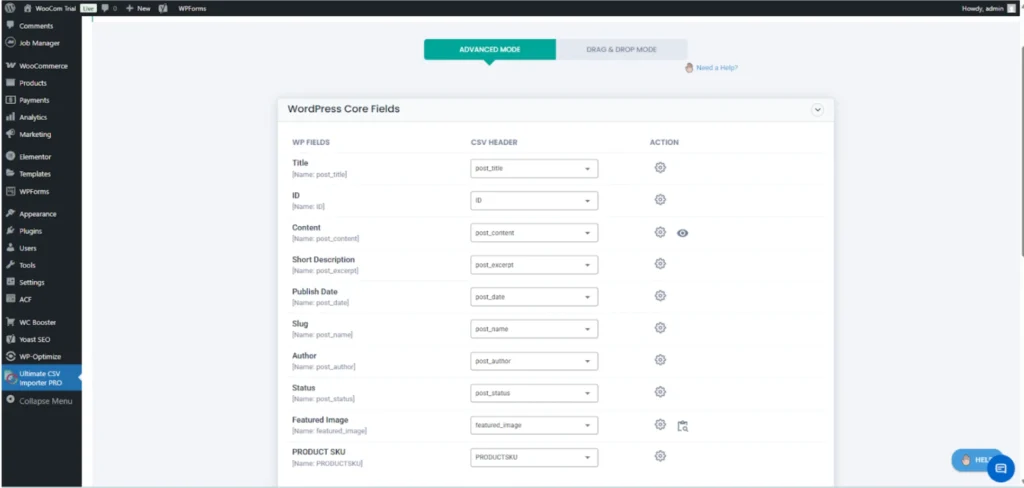Viewport: 1024px width, 488px height.
Task: Open settings gear for Short Description
Action: pyautogui.click(x=660, y=264)
